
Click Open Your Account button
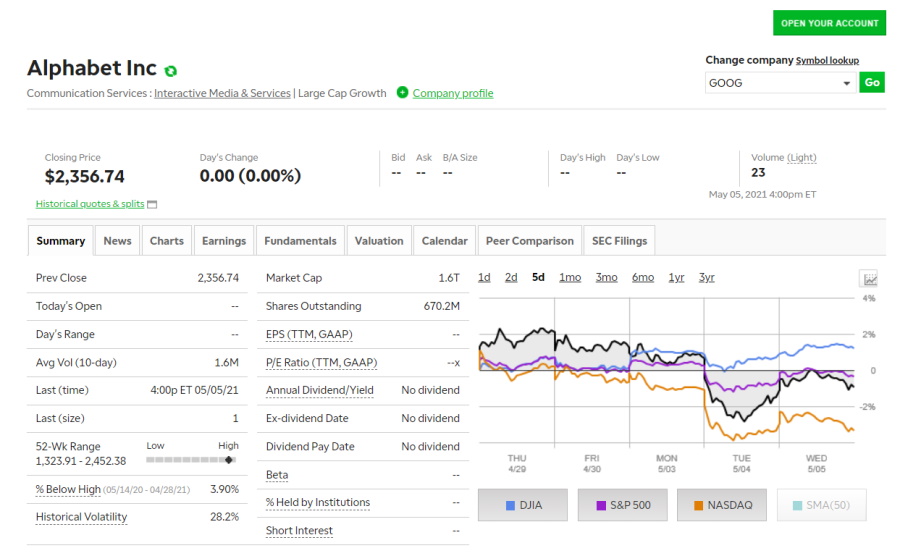tap(829, 23)
